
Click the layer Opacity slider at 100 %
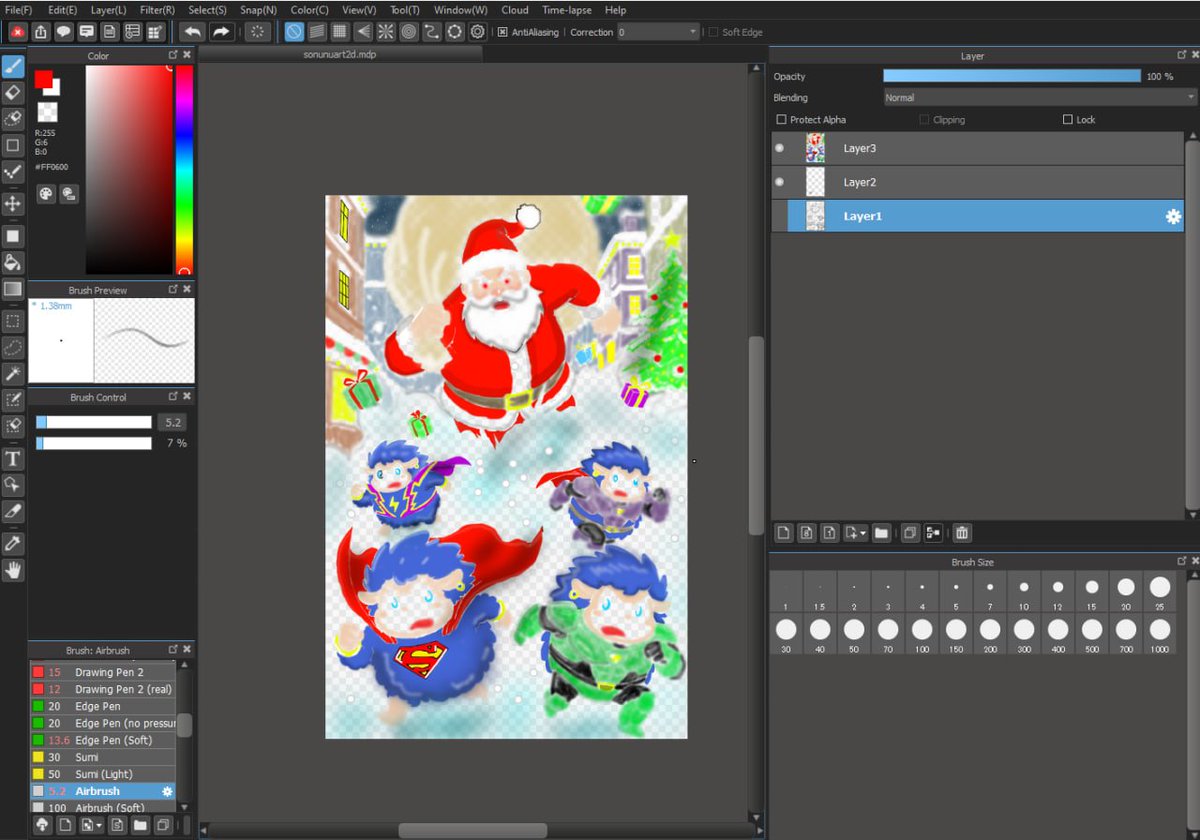coord(1012,76)
